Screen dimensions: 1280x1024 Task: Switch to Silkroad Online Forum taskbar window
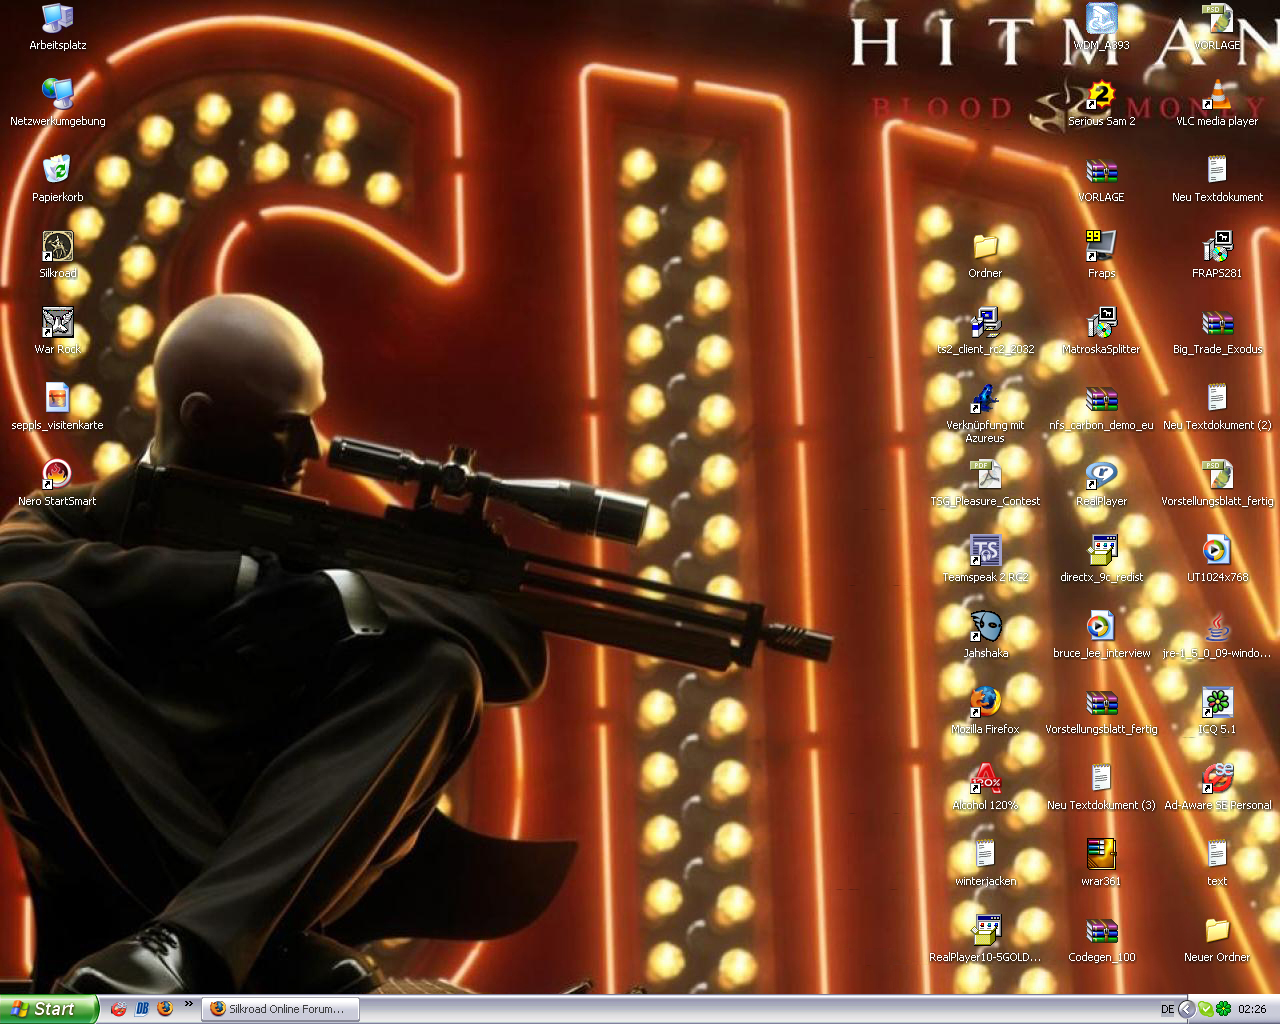point(280,1009)
